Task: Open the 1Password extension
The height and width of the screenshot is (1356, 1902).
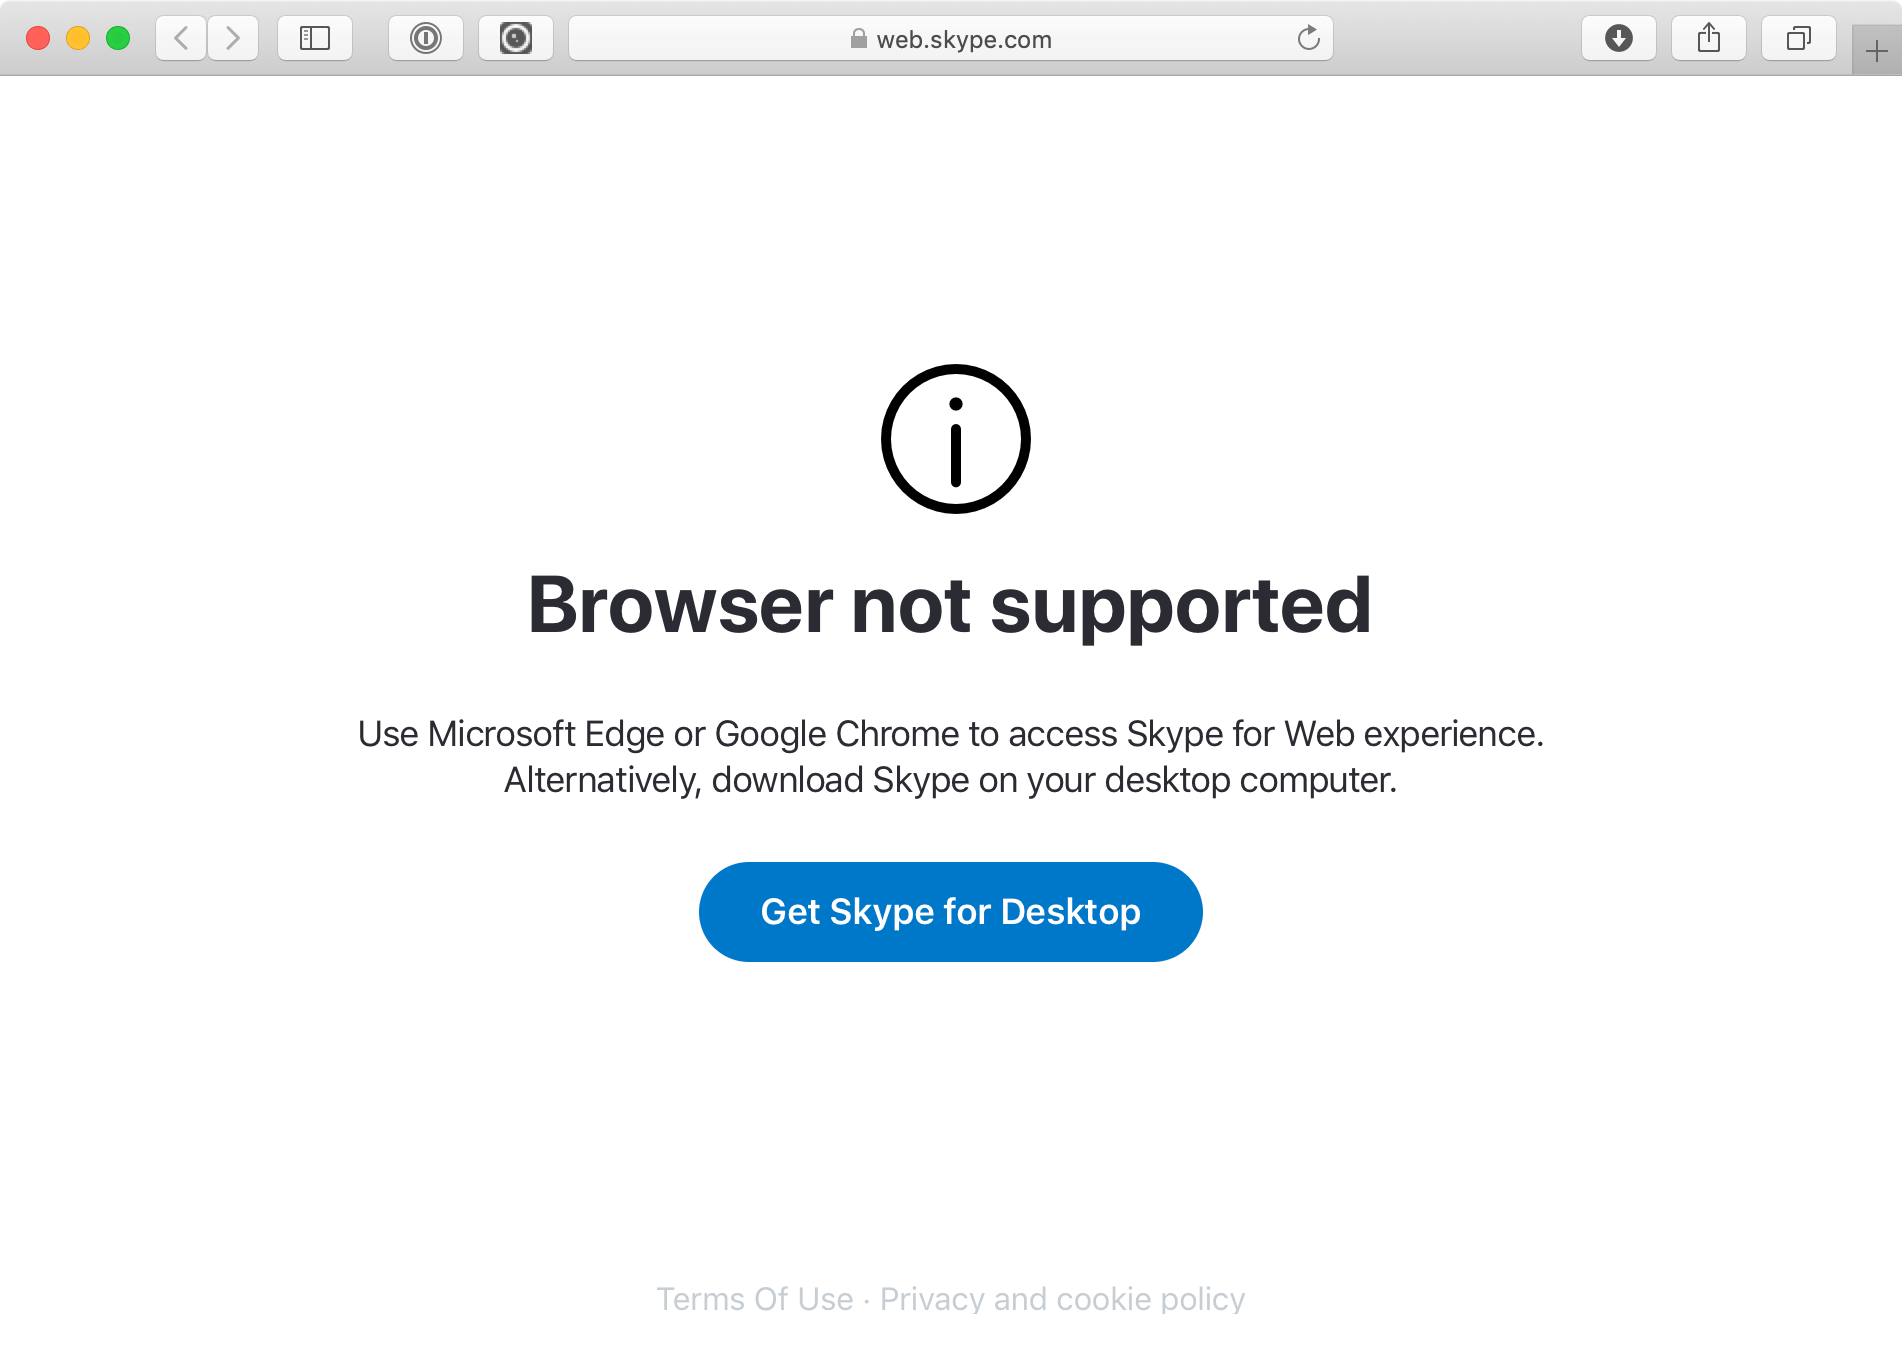Action: 426,39
